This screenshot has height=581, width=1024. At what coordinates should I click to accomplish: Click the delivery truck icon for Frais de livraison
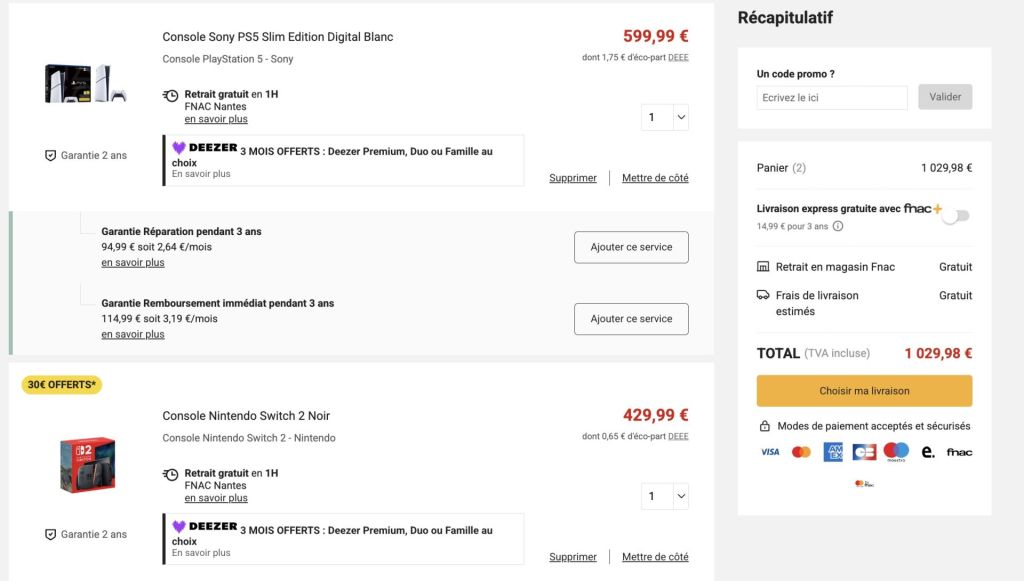pos(763,295)
